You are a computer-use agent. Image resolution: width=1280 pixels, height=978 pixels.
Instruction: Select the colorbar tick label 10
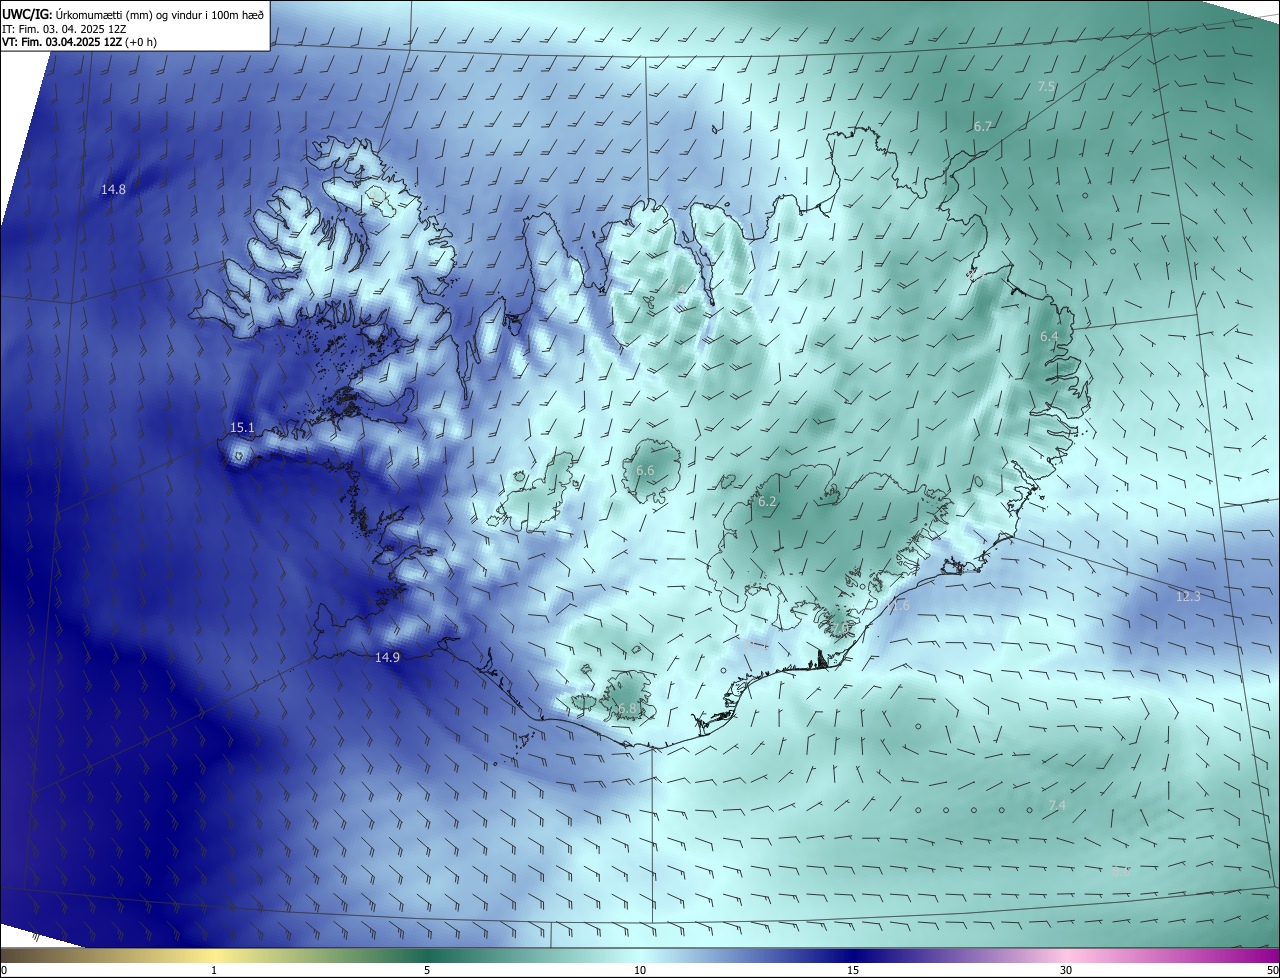[640, 971]
